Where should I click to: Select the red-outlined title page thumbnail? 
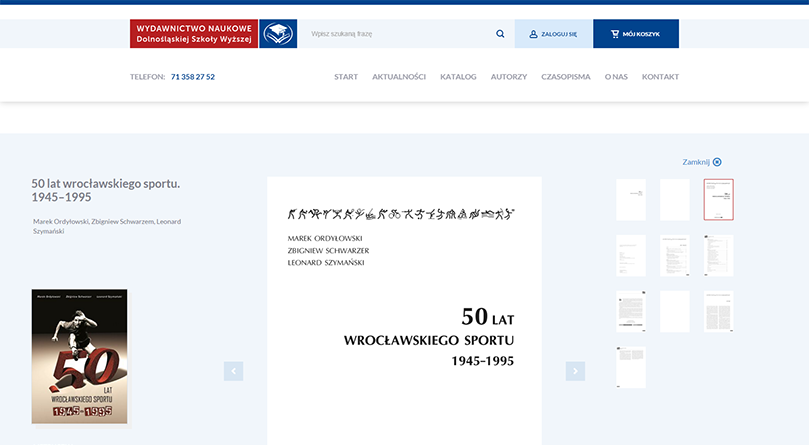(719, 200)
